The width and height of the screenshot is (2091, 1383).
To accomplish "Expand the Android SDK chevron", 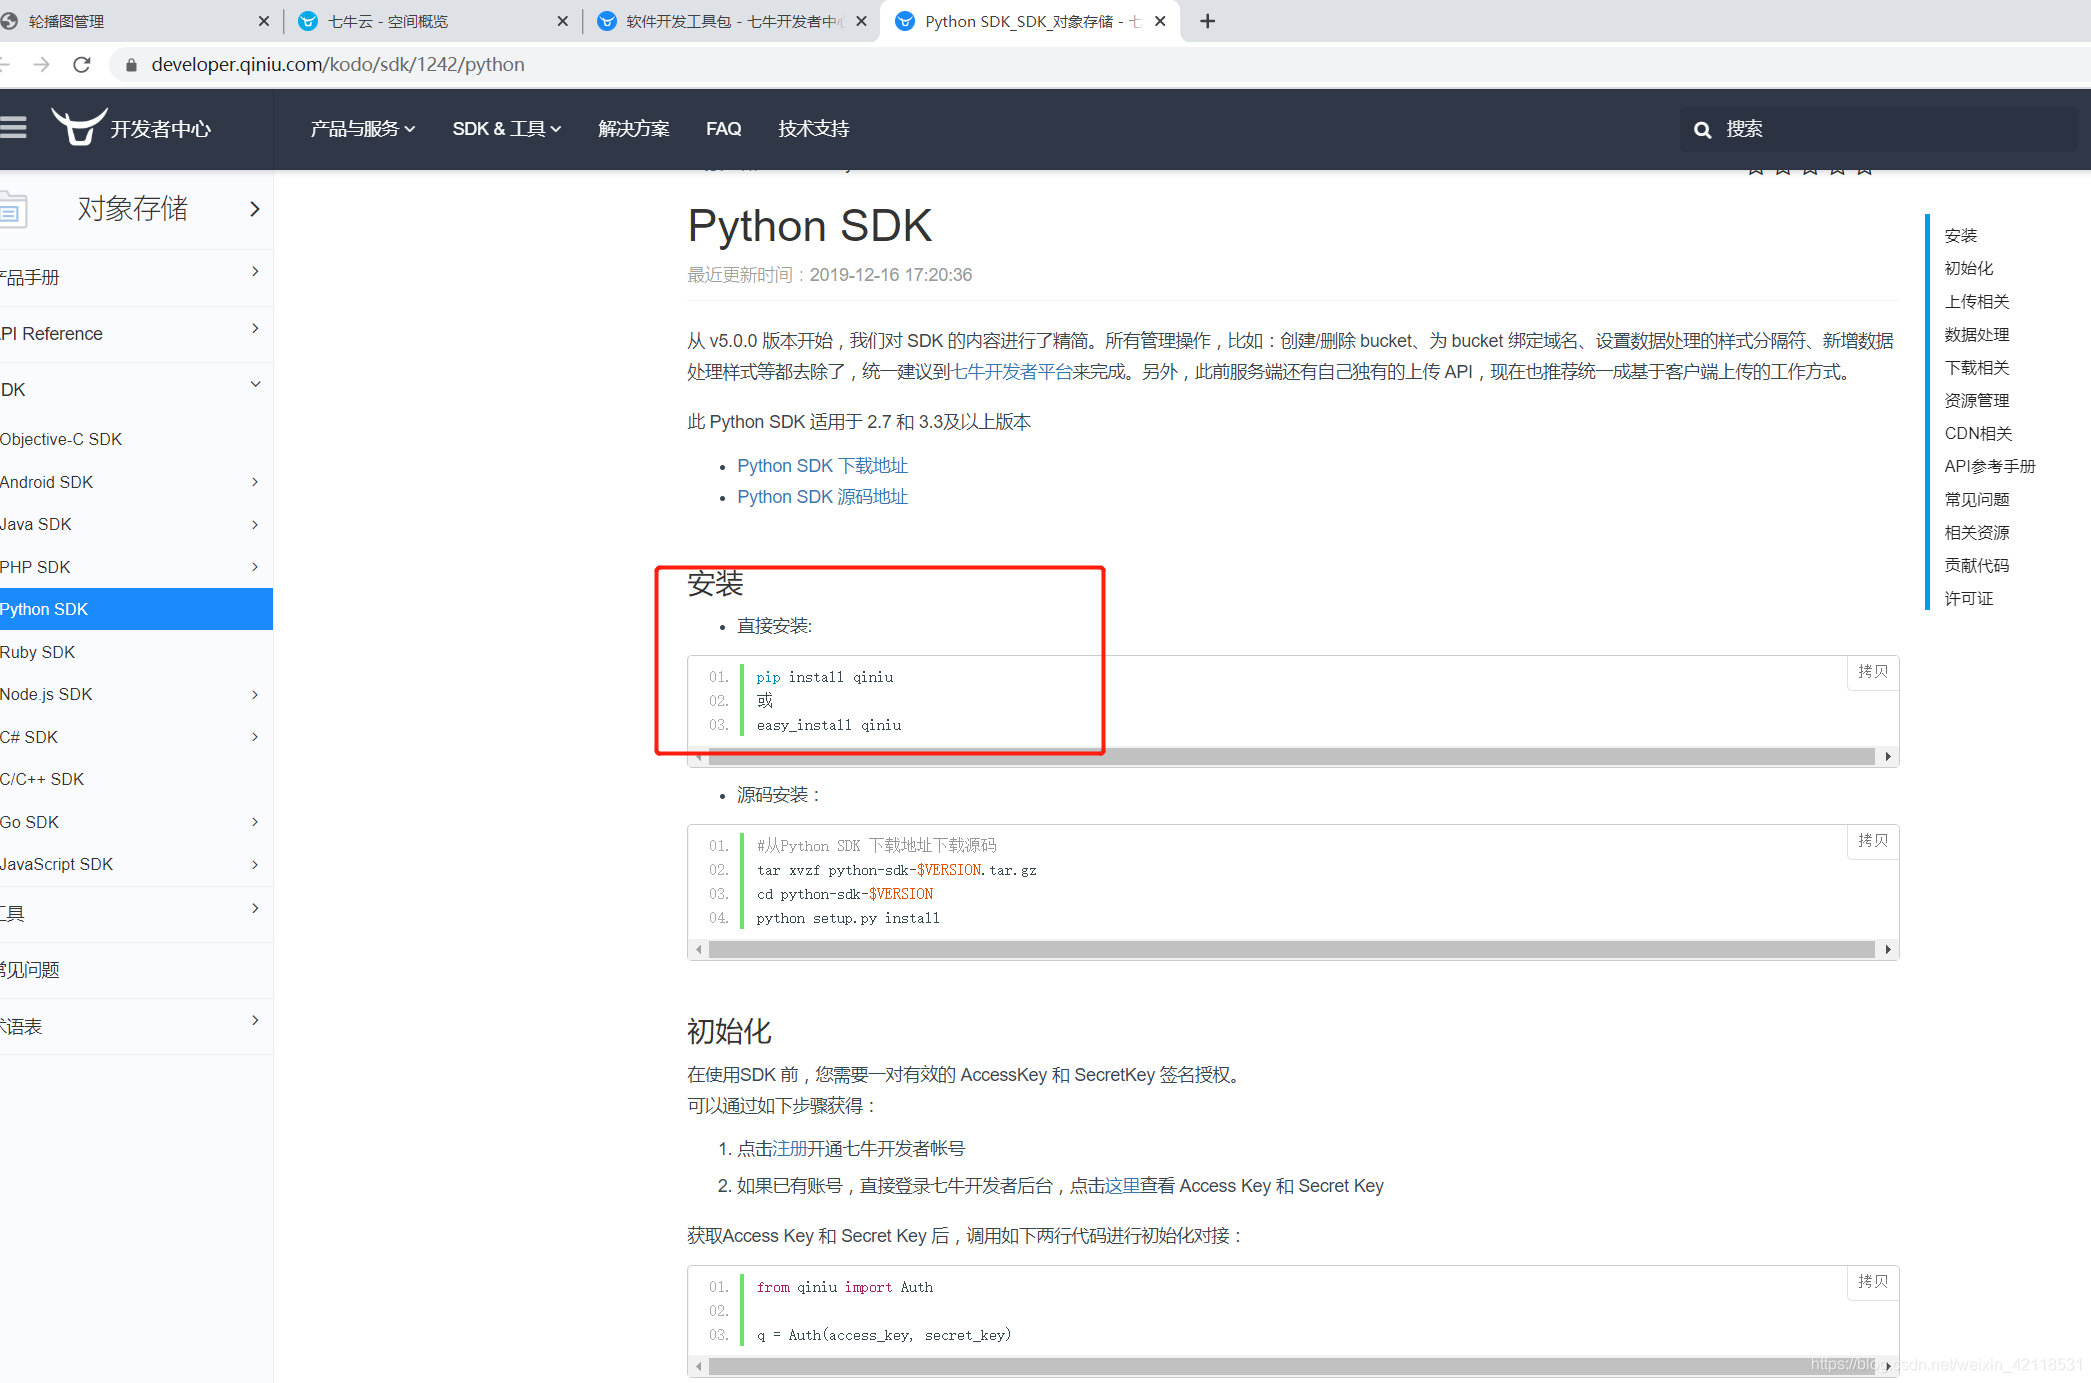I will (x=255, y=482).
